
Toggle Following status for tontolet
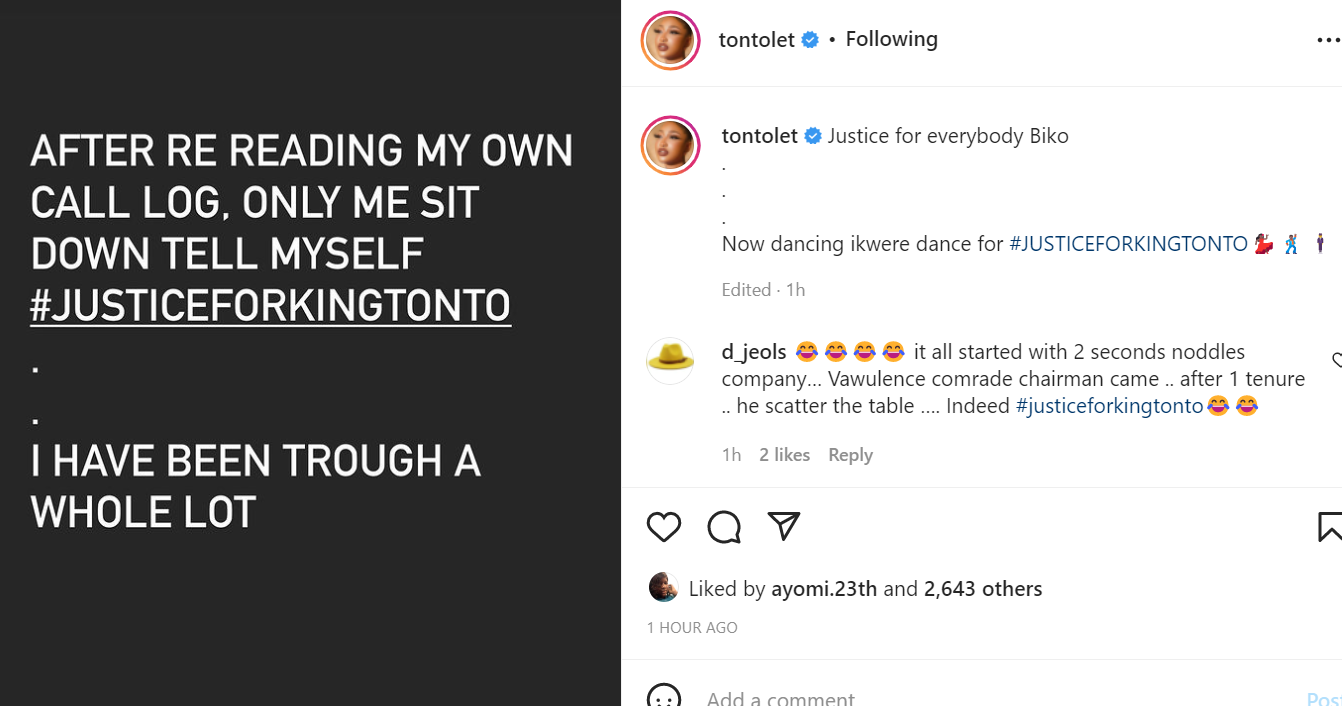pos(891,39)
